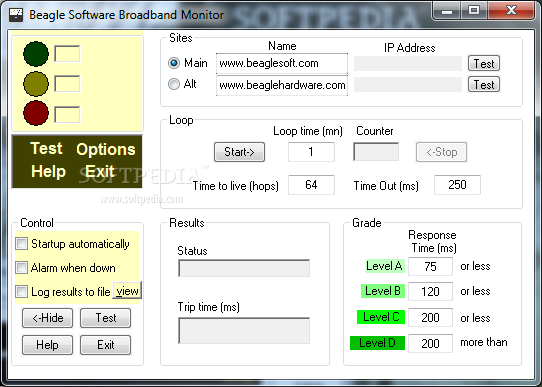Click the Level C color label
Viewport: 542px width, 387px height.
(x=381, y=317)
